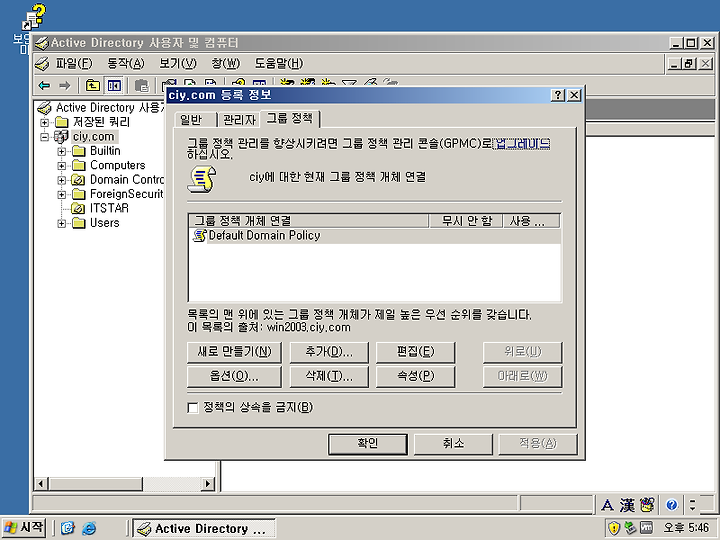Click the '무시 안 함' column header
The height and width of the screenshot is (540, 720).
click(466, 221)
